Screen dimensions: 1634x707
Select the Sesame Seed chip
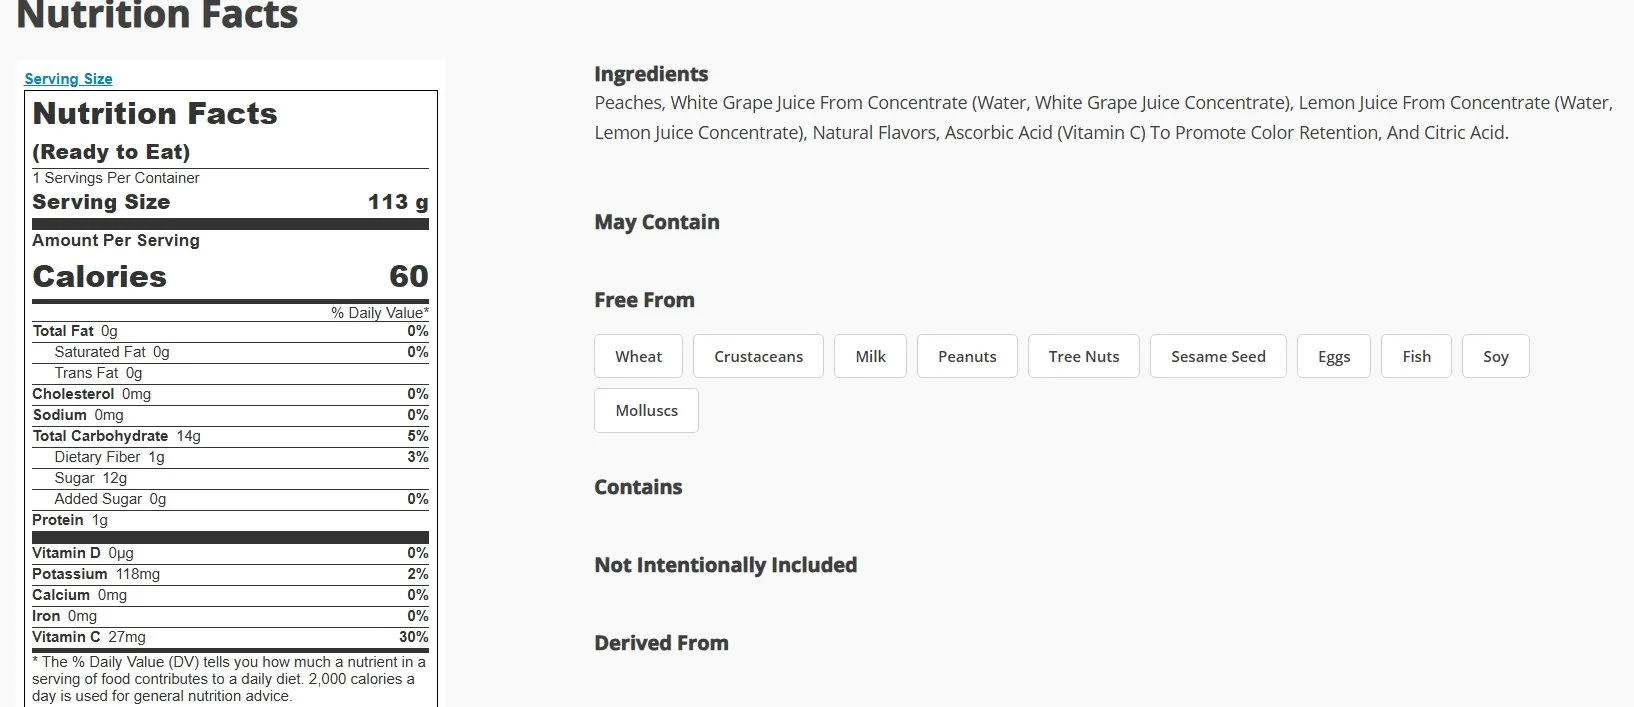[x=1218, y=356]
